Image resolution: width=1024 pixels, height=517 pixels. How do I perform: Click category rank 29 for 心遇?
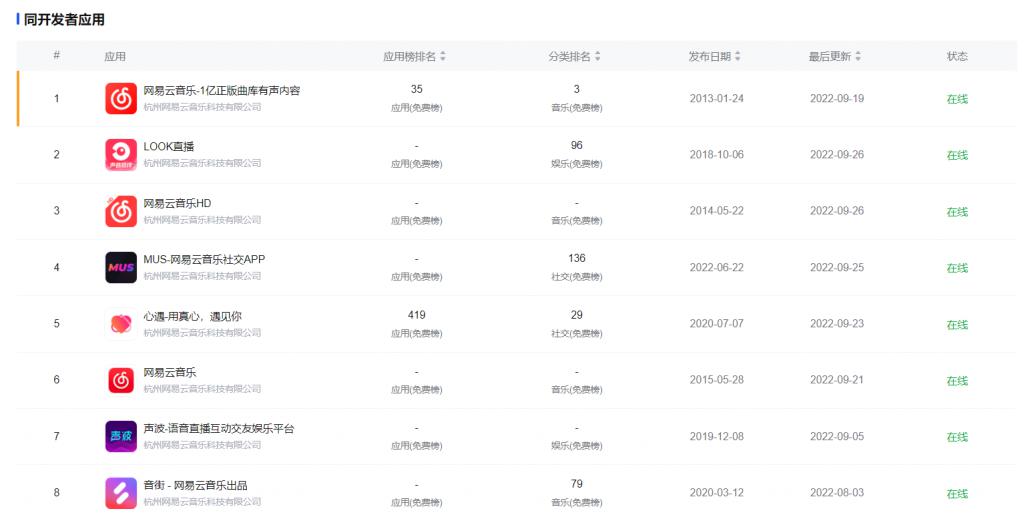click(577, 315)
